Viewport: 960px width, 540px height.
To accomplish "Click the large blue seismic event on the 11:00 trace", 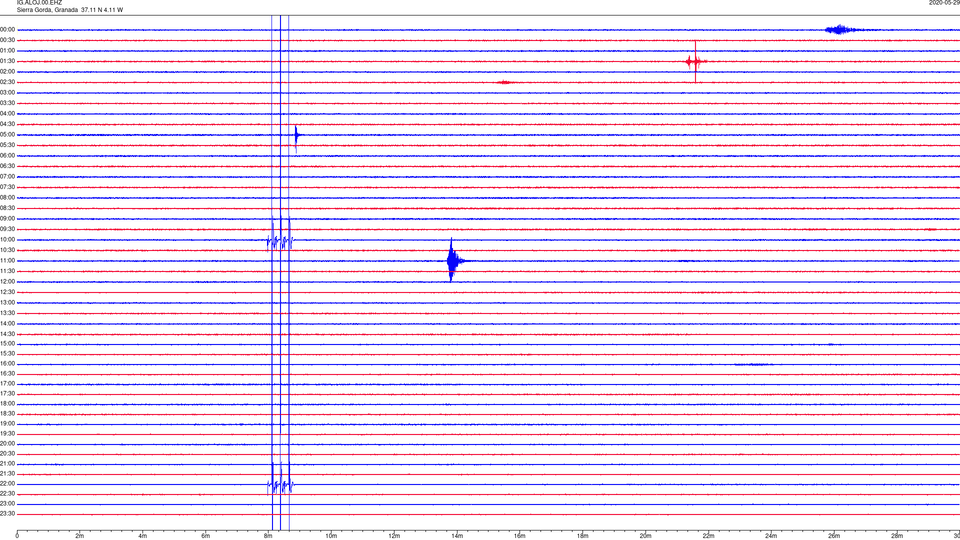I will click(x=453, y=261).
